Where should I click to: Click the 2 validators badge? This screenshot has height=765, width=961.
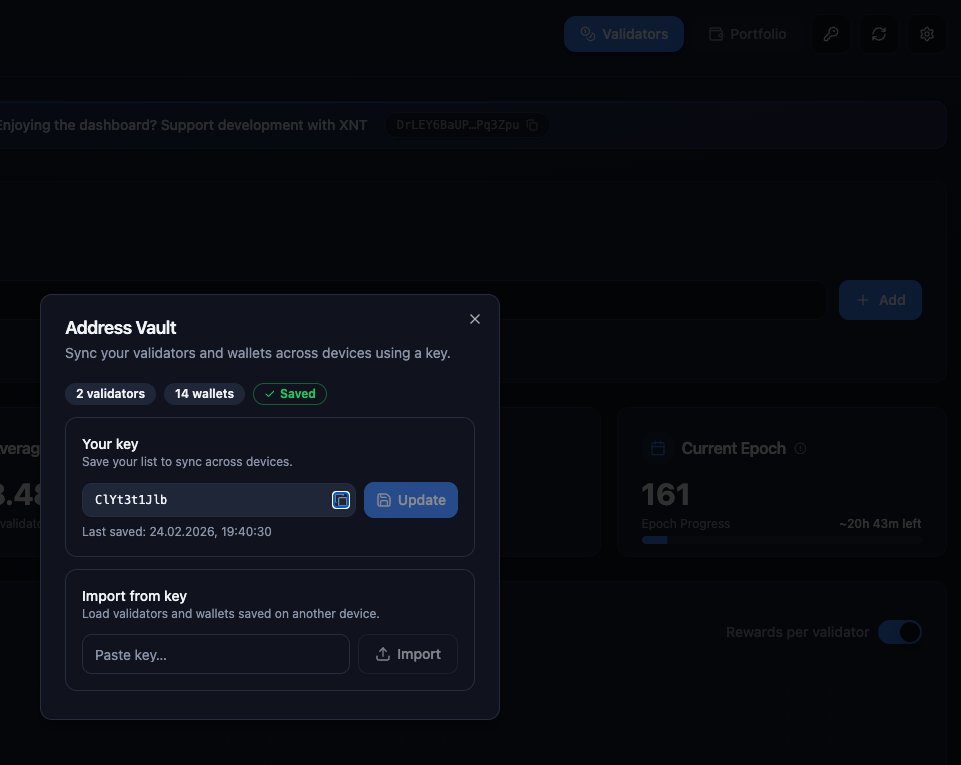(x=110, y=394)
